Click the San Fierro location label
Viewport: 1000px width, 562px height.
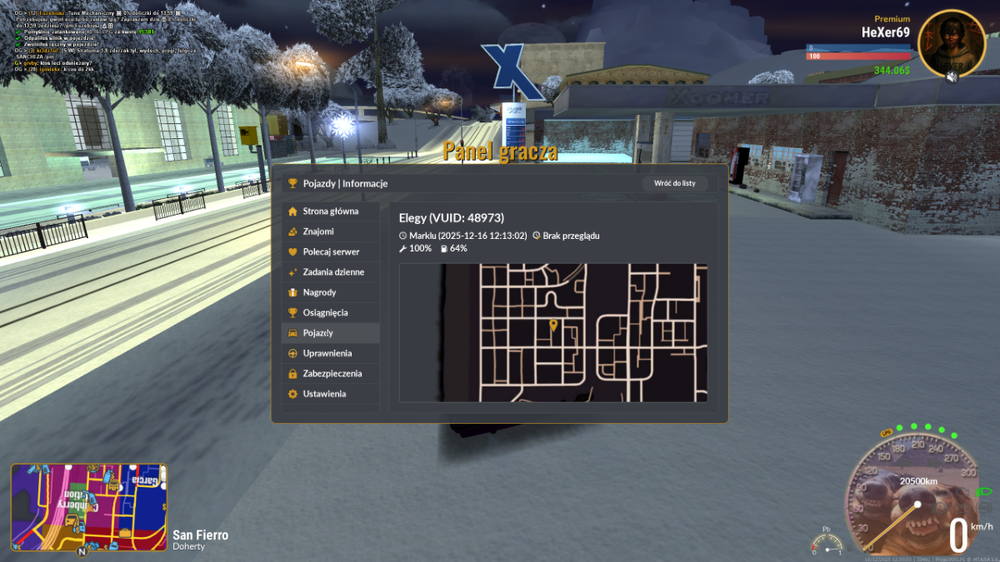(200, 535)
